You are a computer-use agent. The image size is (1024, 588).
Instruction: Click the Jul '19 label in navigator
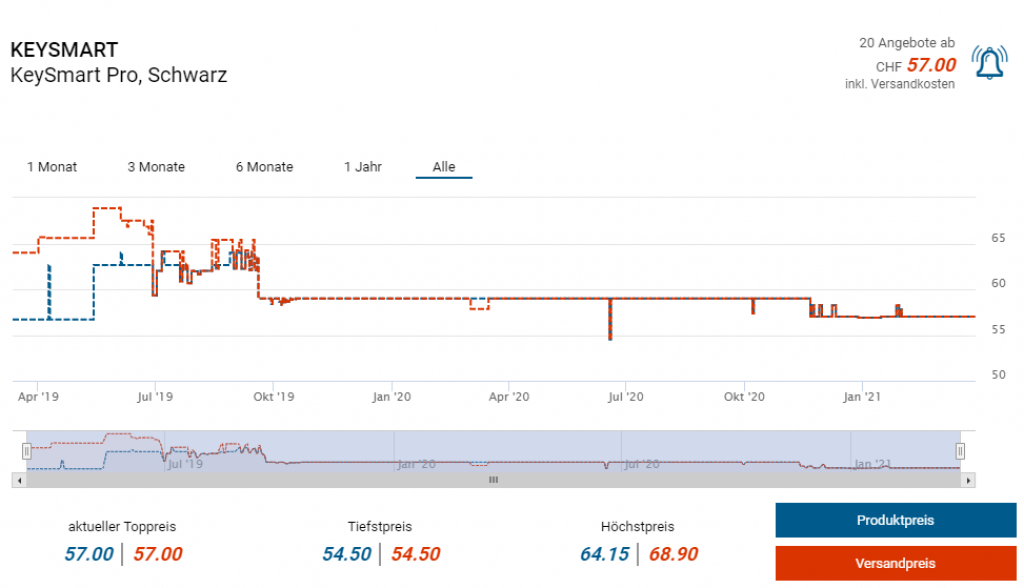click(186, 463)
